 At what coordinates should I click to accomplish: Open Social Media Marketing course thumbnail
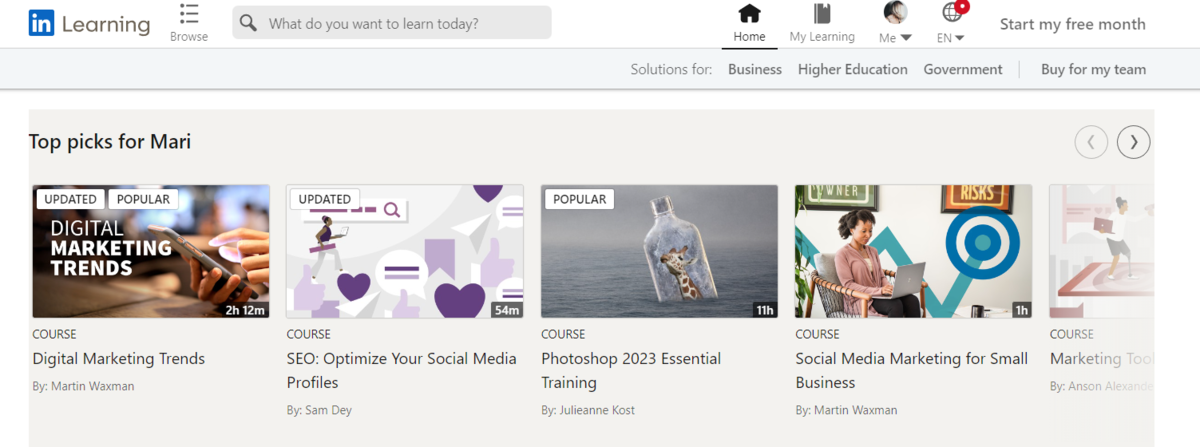pos(913,251)
